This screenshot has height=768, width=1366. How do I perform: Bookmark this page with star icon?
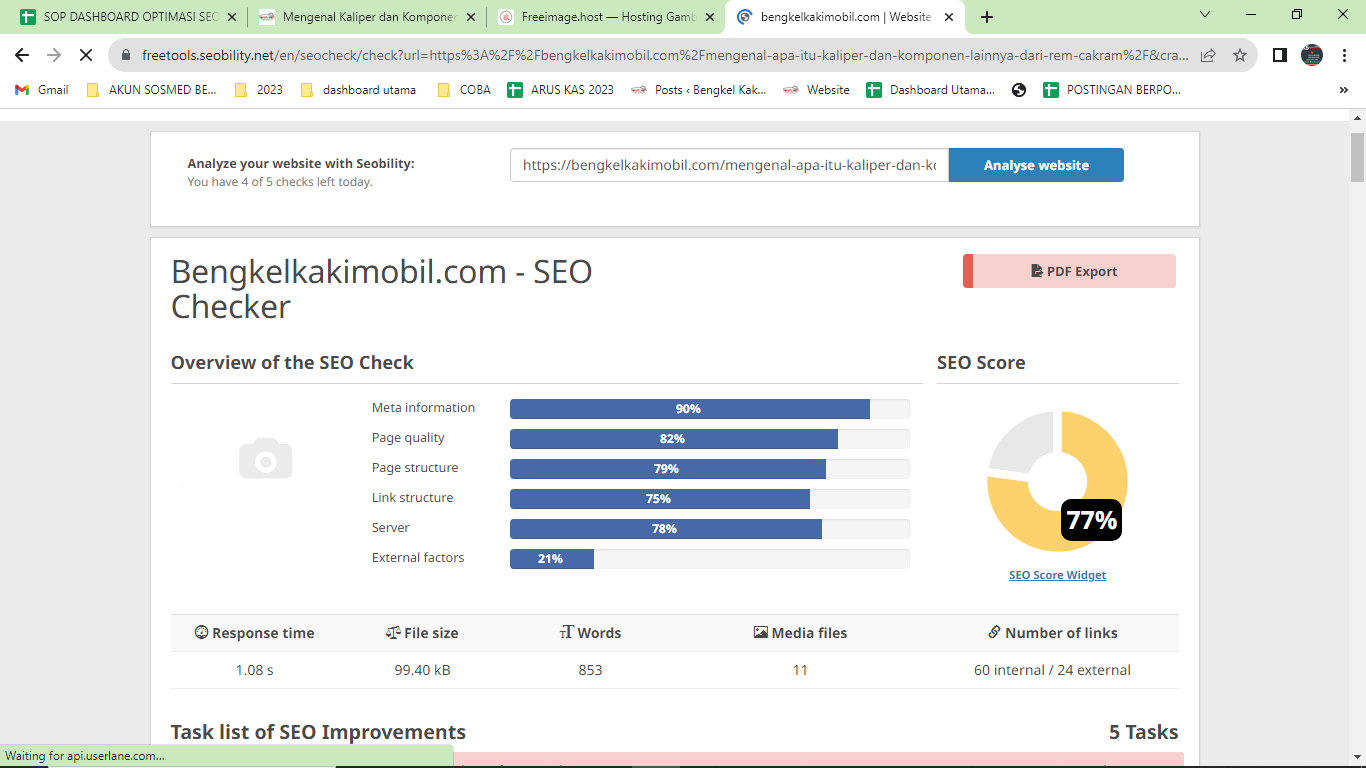(1240, 56)
